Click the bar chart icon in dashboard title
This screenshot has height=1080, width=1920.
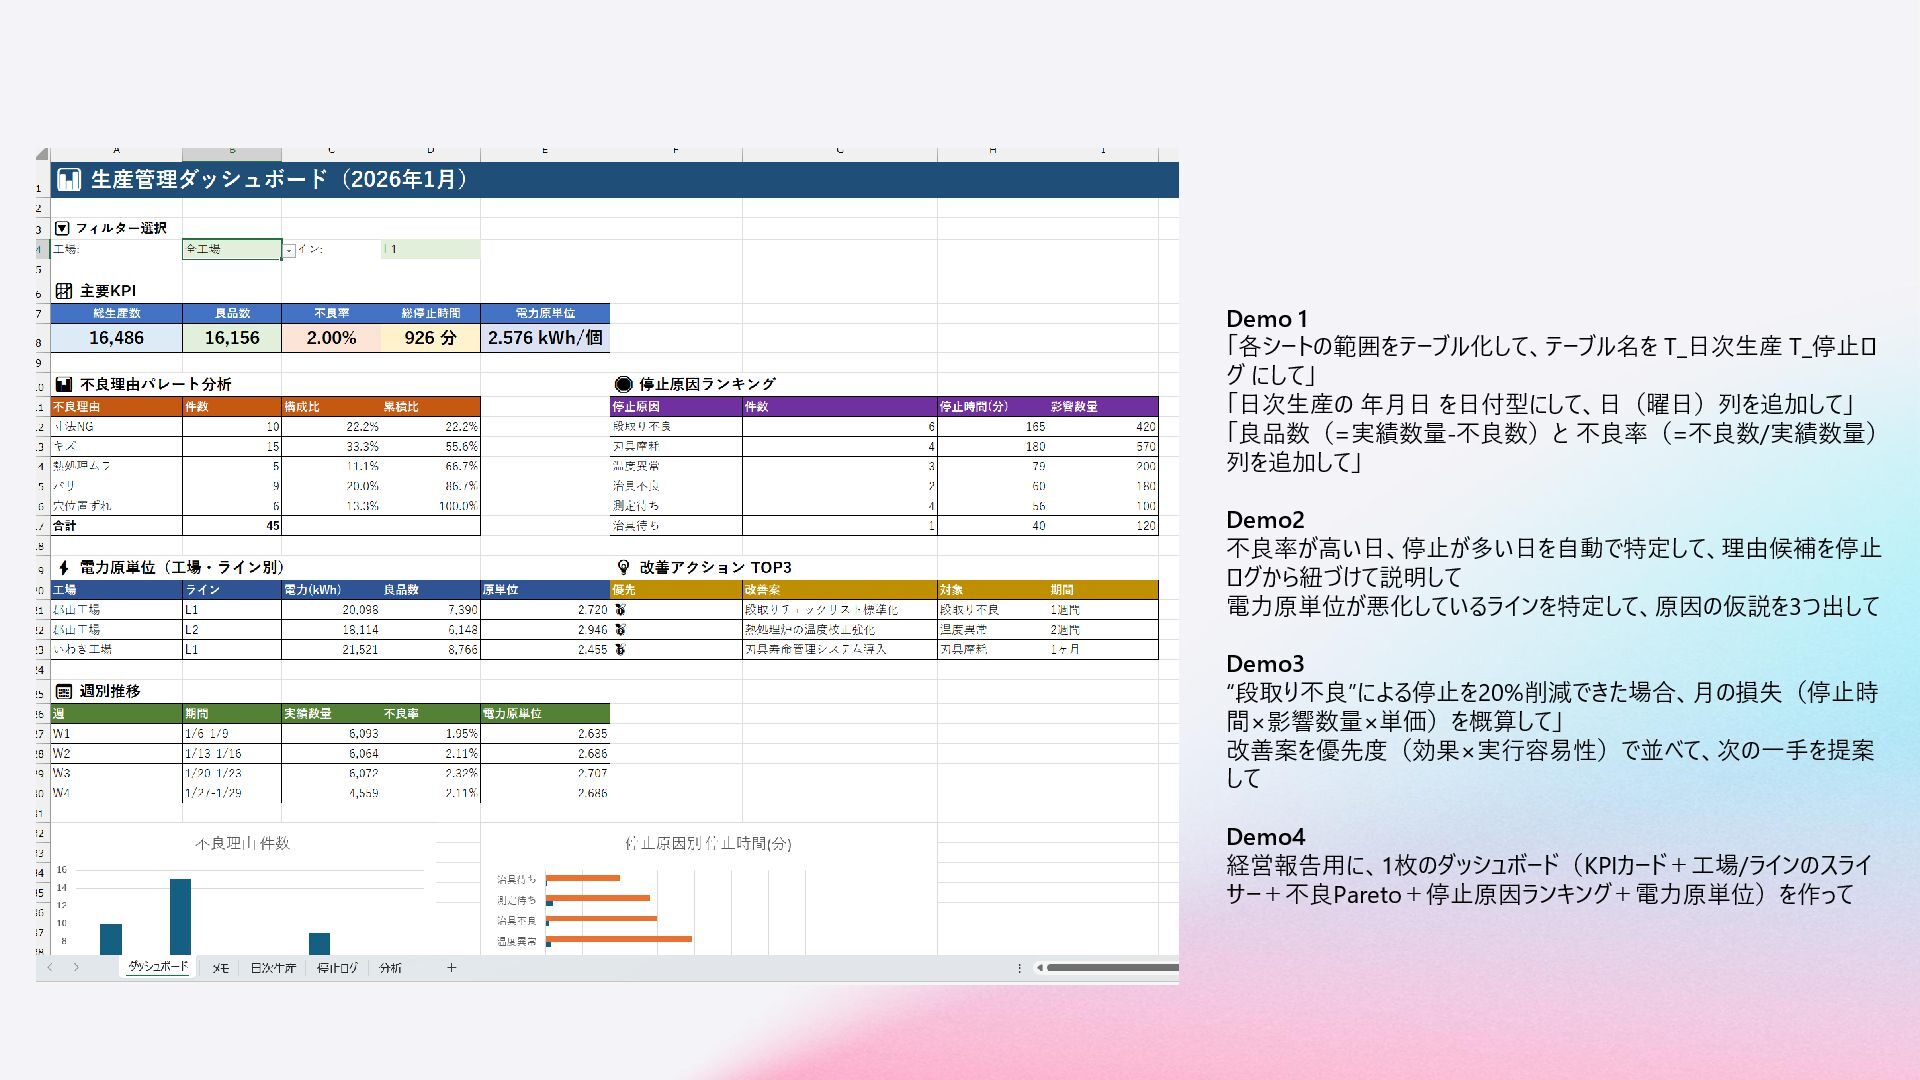(x=69, y=180)
